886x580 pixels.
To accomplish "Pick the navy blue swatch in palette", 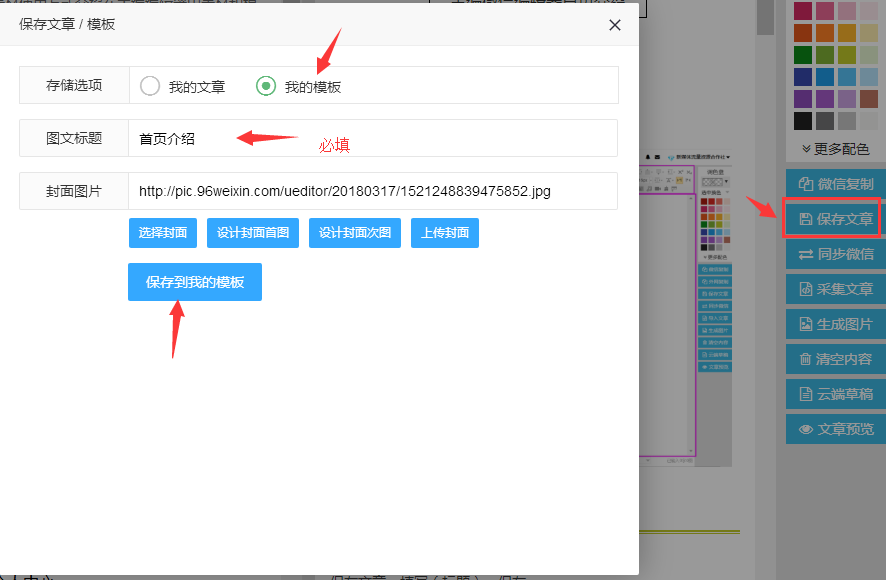I will click(x=802, y=77).
